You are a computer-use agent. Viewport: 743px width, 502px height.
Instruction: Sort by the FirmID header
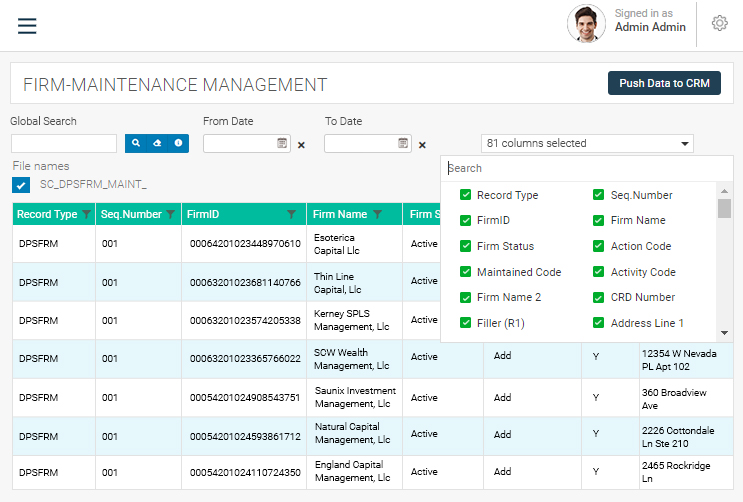pyautogui.click(x=203, y=214)
